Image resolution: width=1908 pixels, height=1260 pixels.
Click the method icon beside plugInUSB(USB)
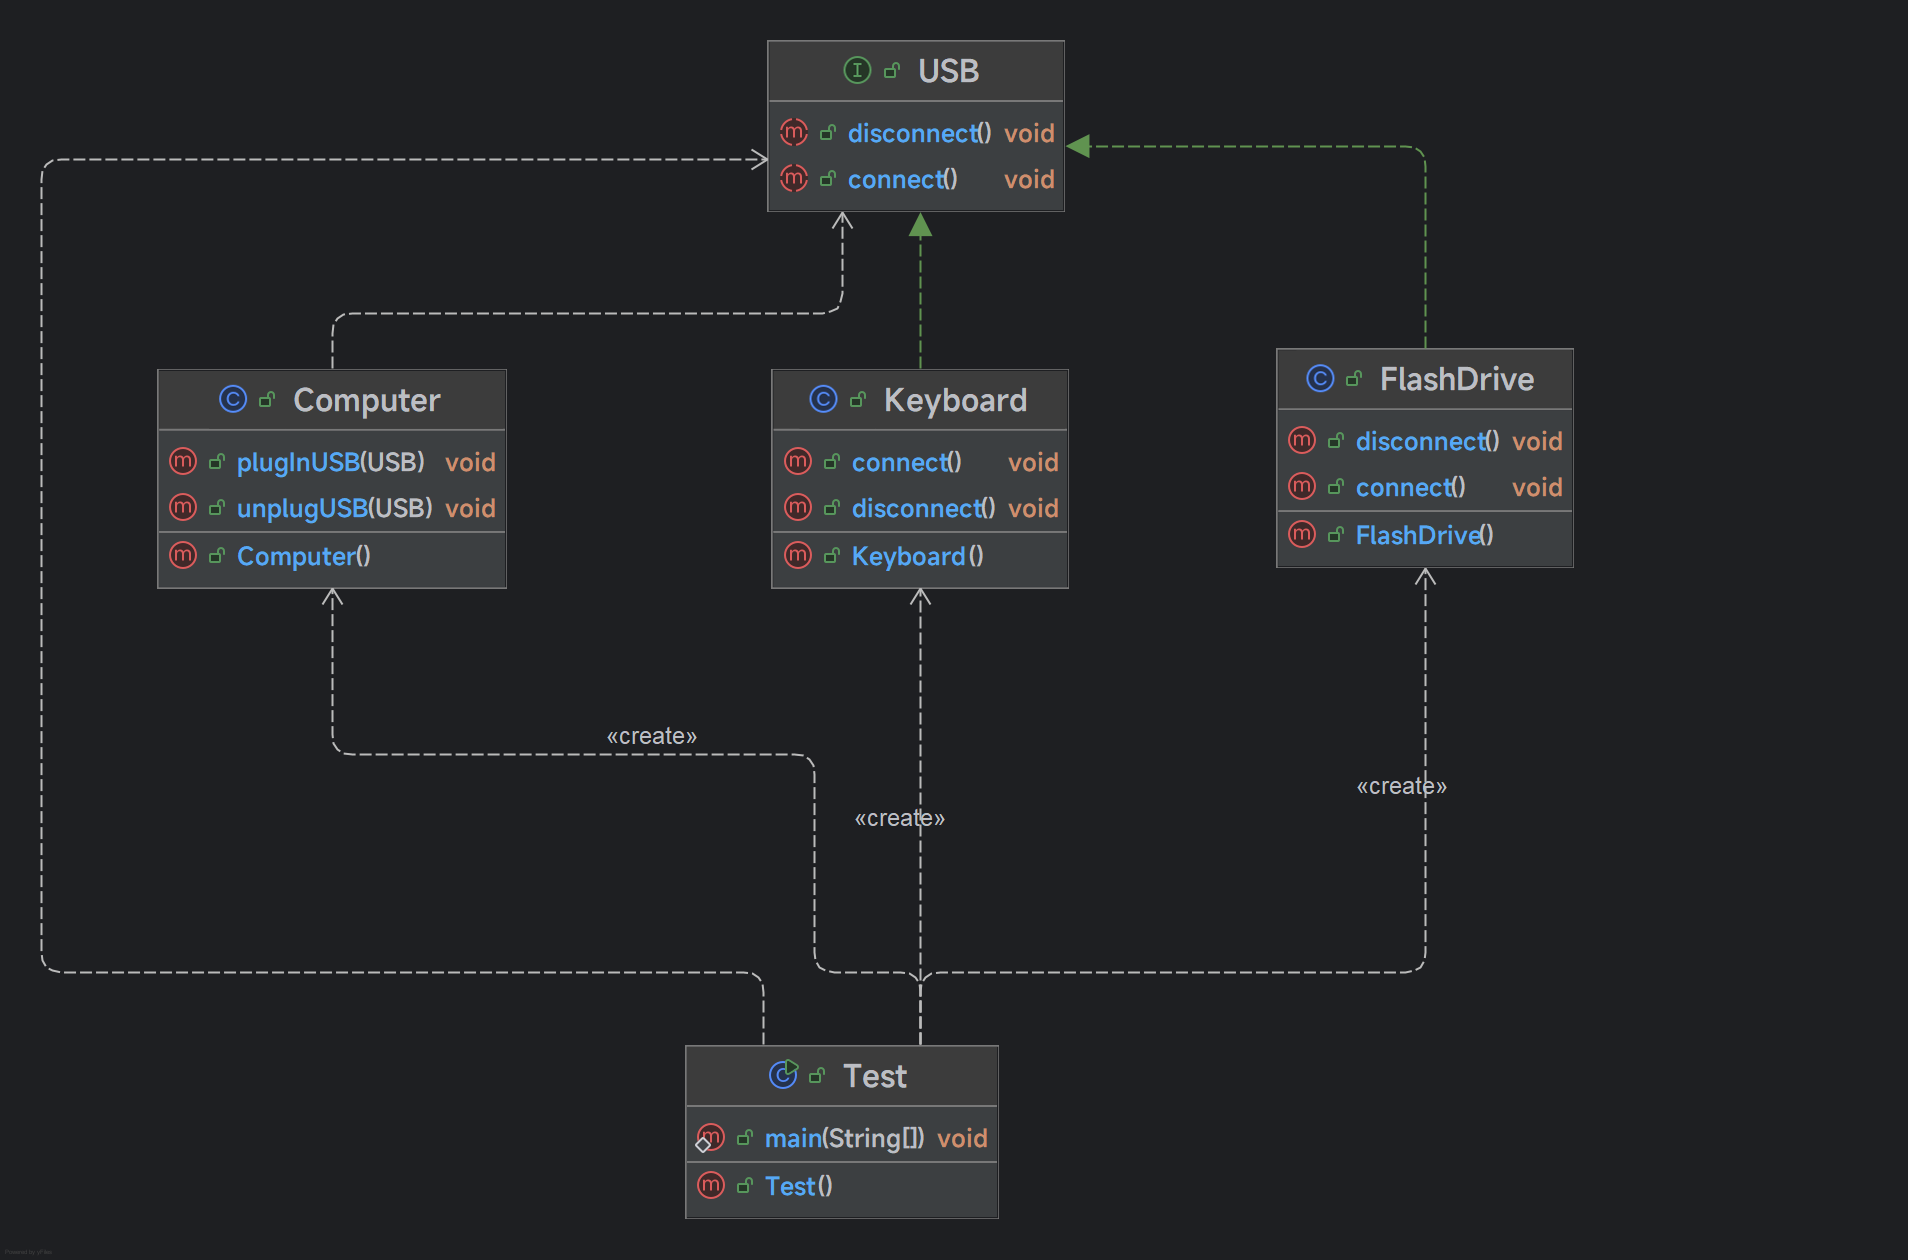[183, 462]
